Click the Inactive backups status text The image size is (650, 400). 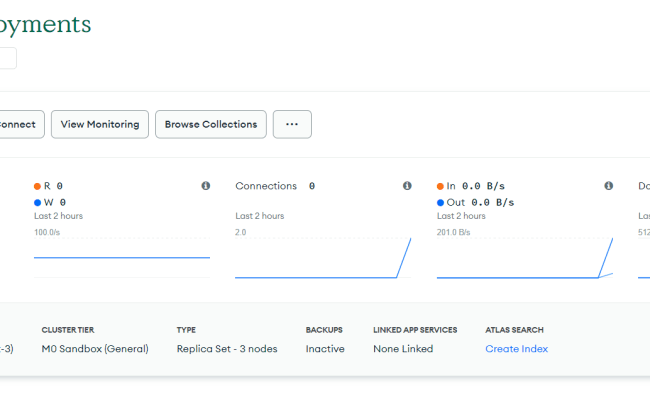pyautogui.click(x=325, y=349)
